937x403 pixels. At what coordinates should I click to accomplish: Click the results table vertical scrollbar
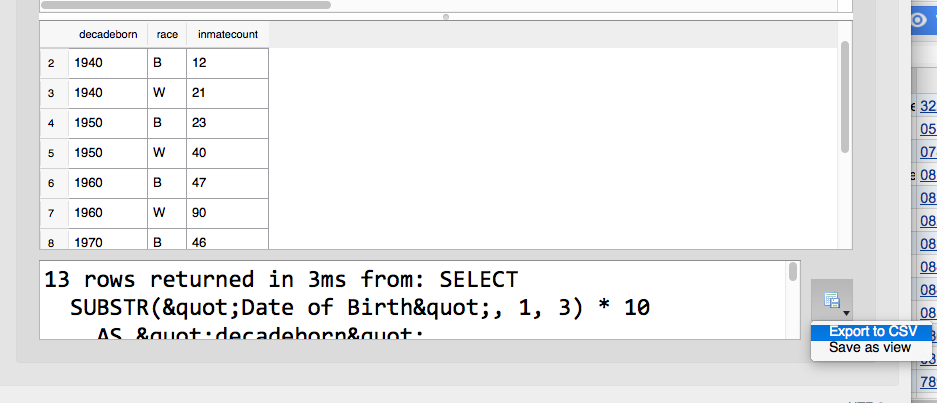click(845, 97)
